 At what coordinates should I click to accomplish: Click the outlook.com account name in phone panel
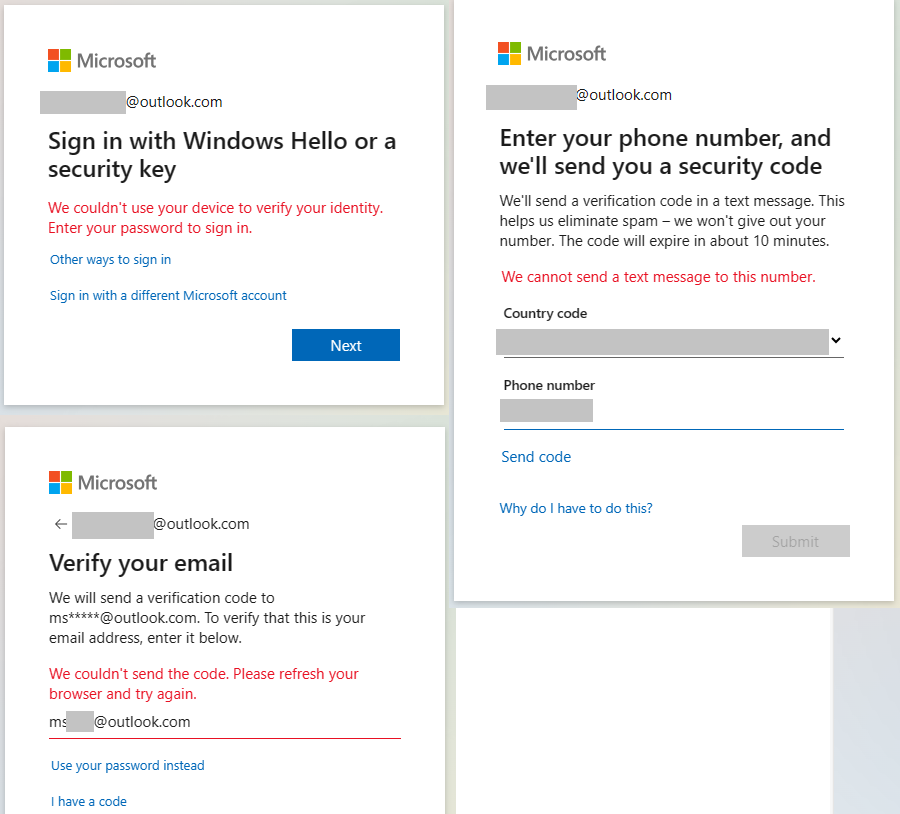[x=579, y=95]
